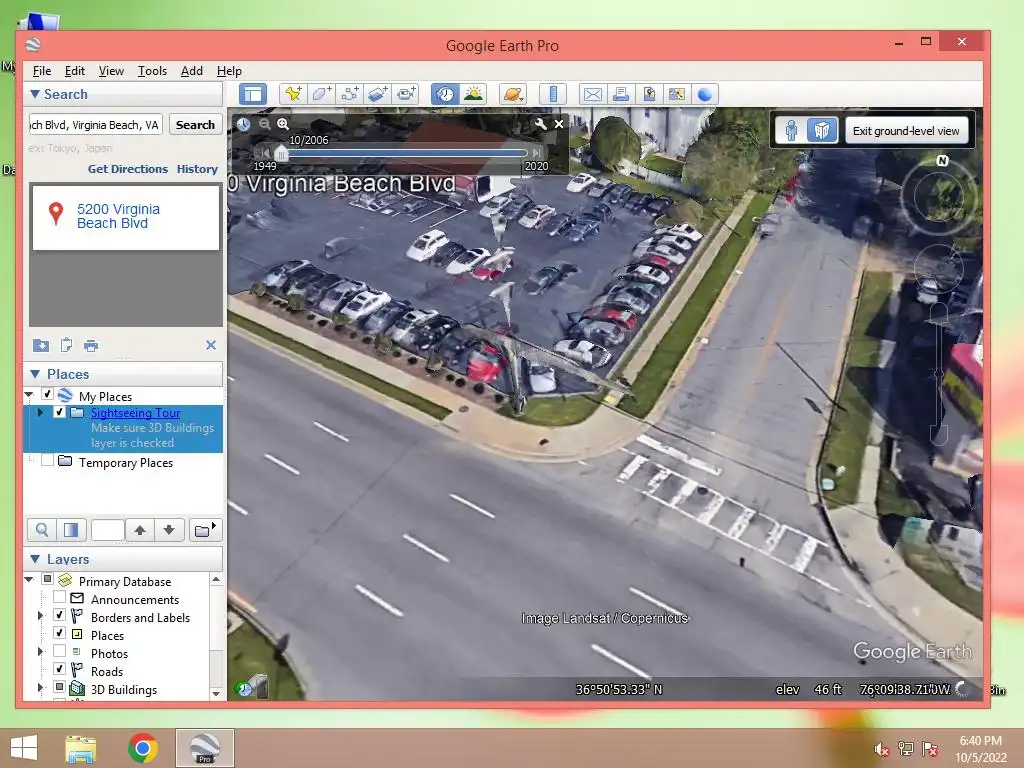1024x768 pixels.
Task: Move selected place up arrow
Action: pyautogui.click(x=140, y=530)
